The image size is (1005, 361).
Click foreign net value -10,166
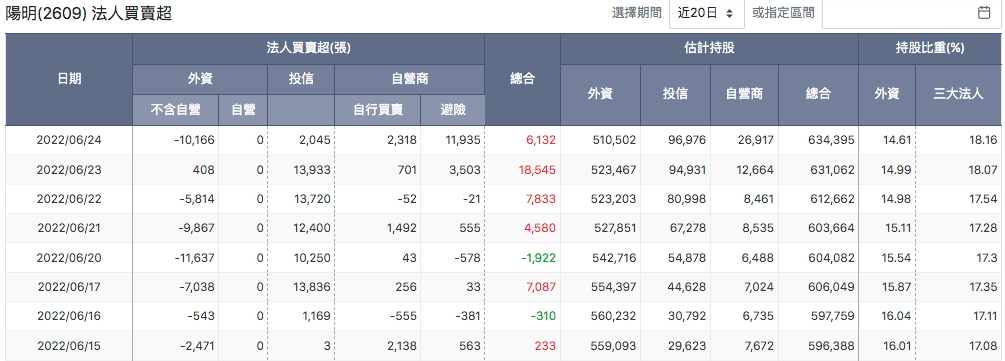pos(194,140)
